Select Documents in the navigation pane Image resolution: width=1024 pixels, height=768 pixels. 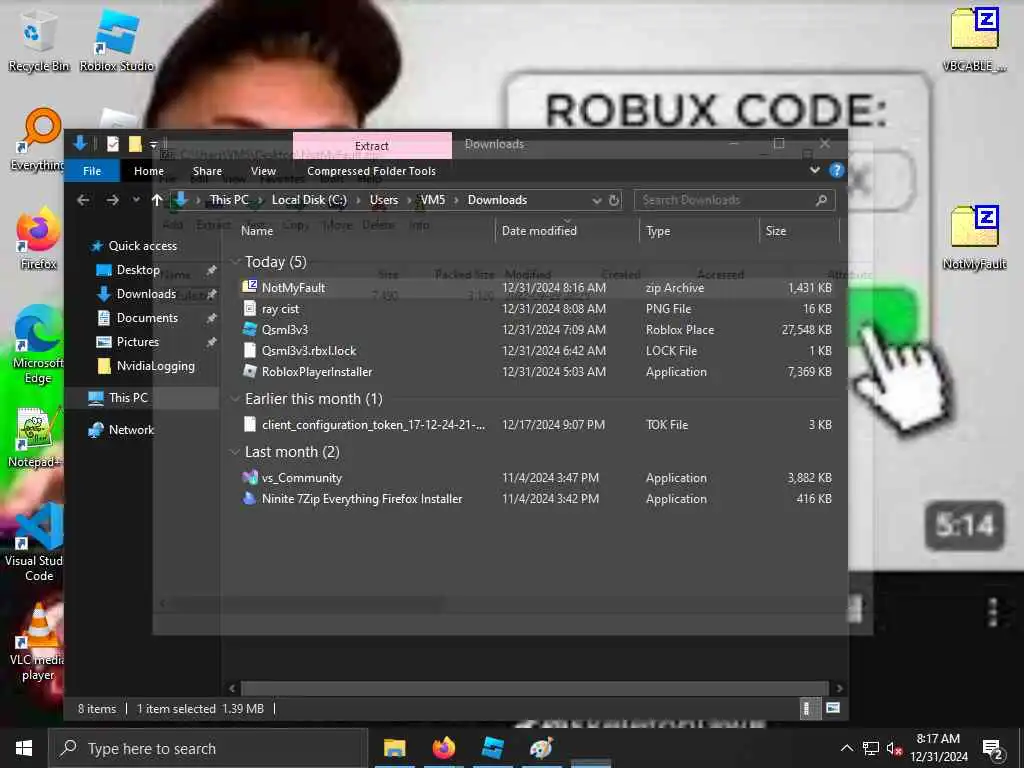[x=147, y=318]
